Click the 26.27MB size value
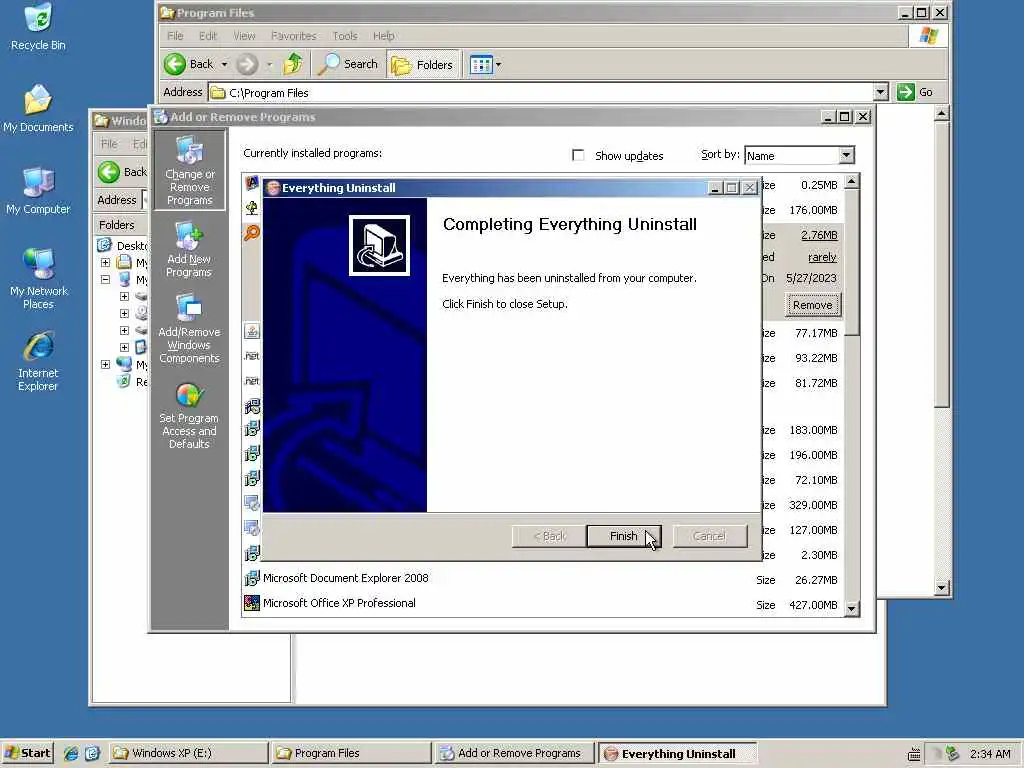 click(816, 580)
